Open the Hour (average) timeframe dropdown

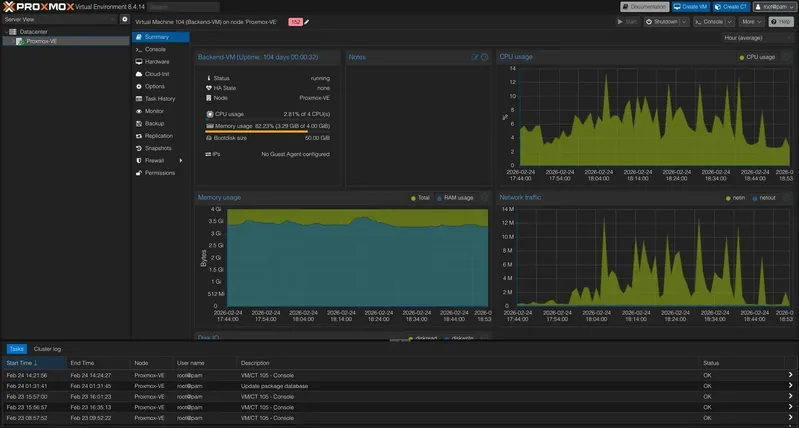pyautogui.click(x=757, y=38)
